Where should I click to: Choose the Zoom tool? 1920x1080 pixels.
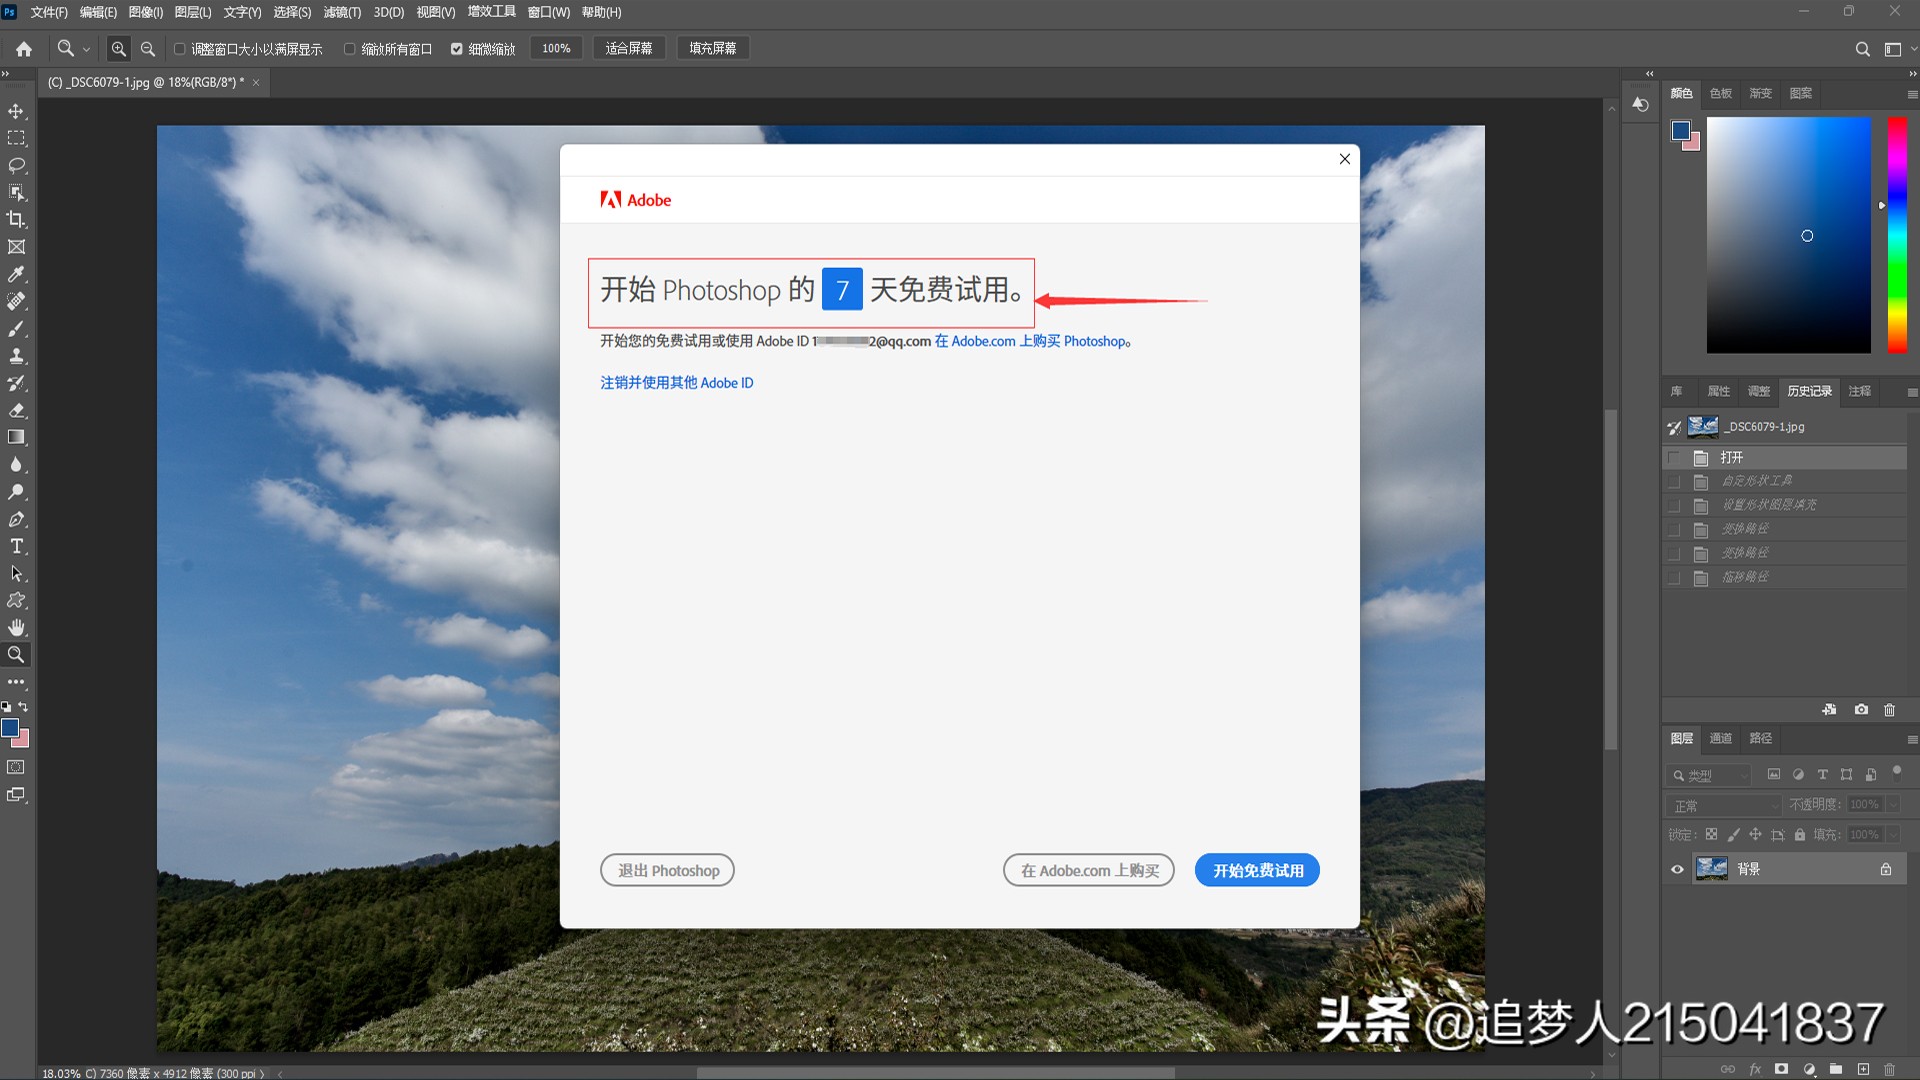coord(16,655)
